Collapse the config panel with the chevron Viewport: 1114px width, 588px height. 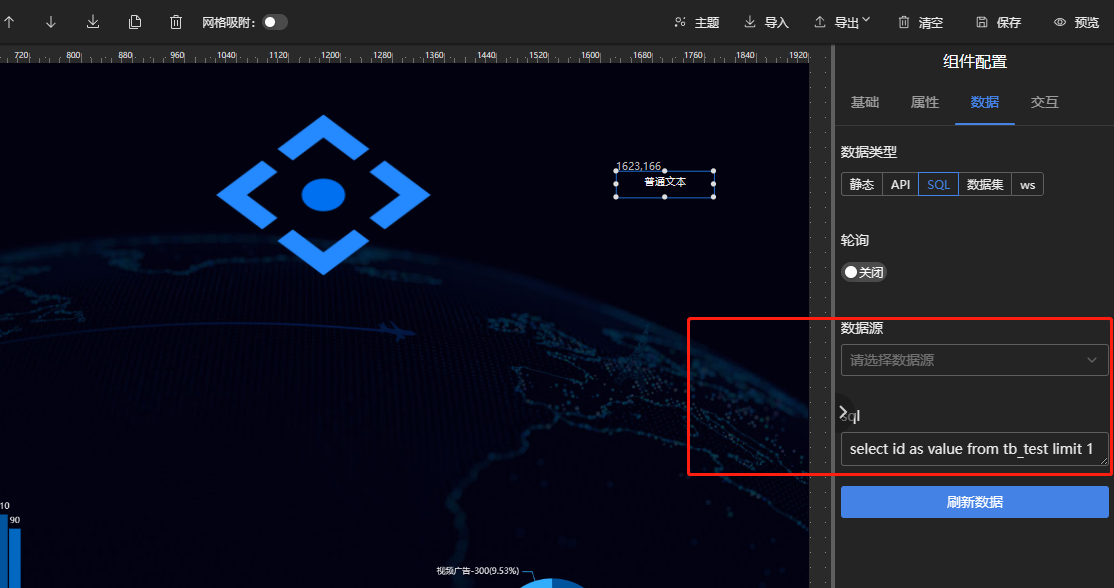click(843, 411)
